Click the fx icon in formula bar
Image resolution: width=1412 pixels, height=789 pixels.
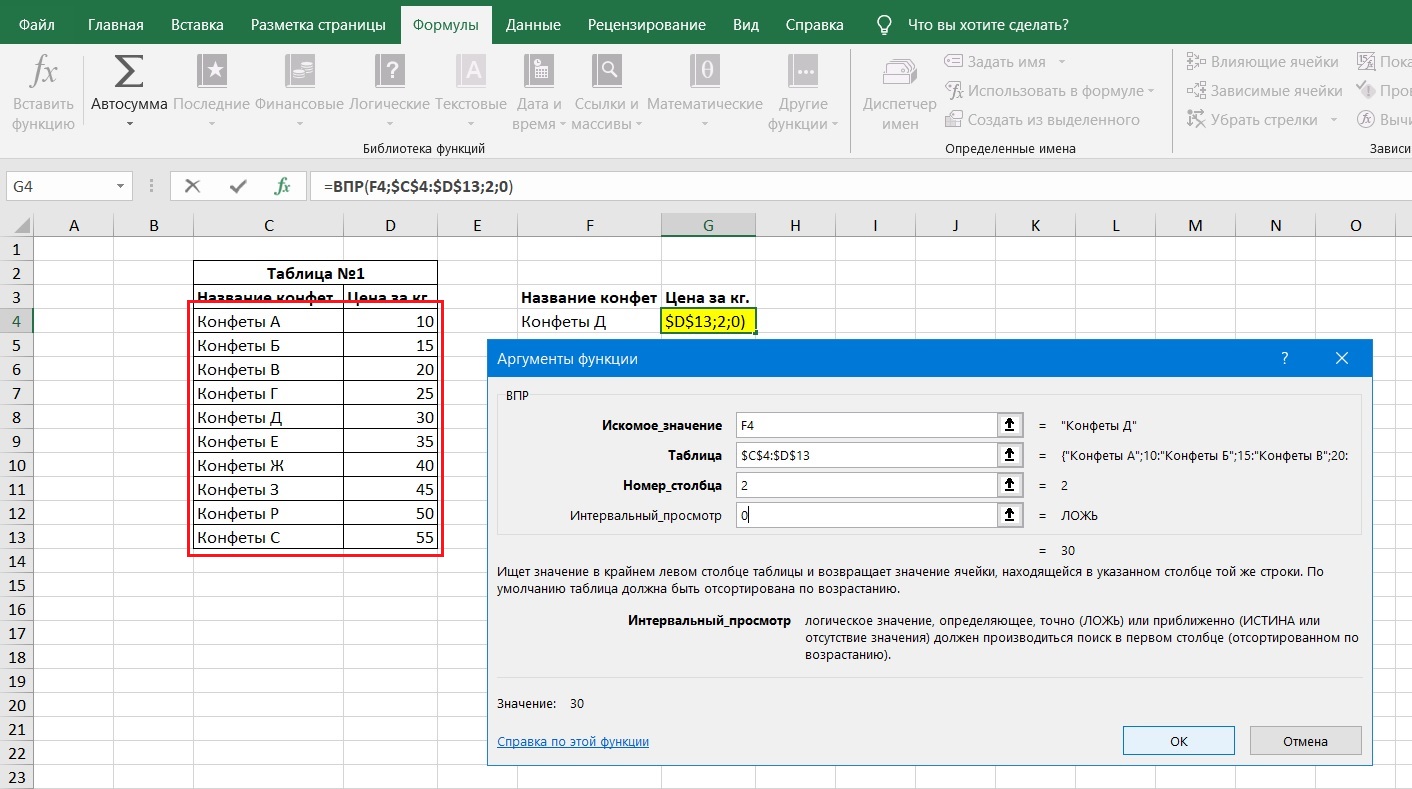[x=283, y=186]
